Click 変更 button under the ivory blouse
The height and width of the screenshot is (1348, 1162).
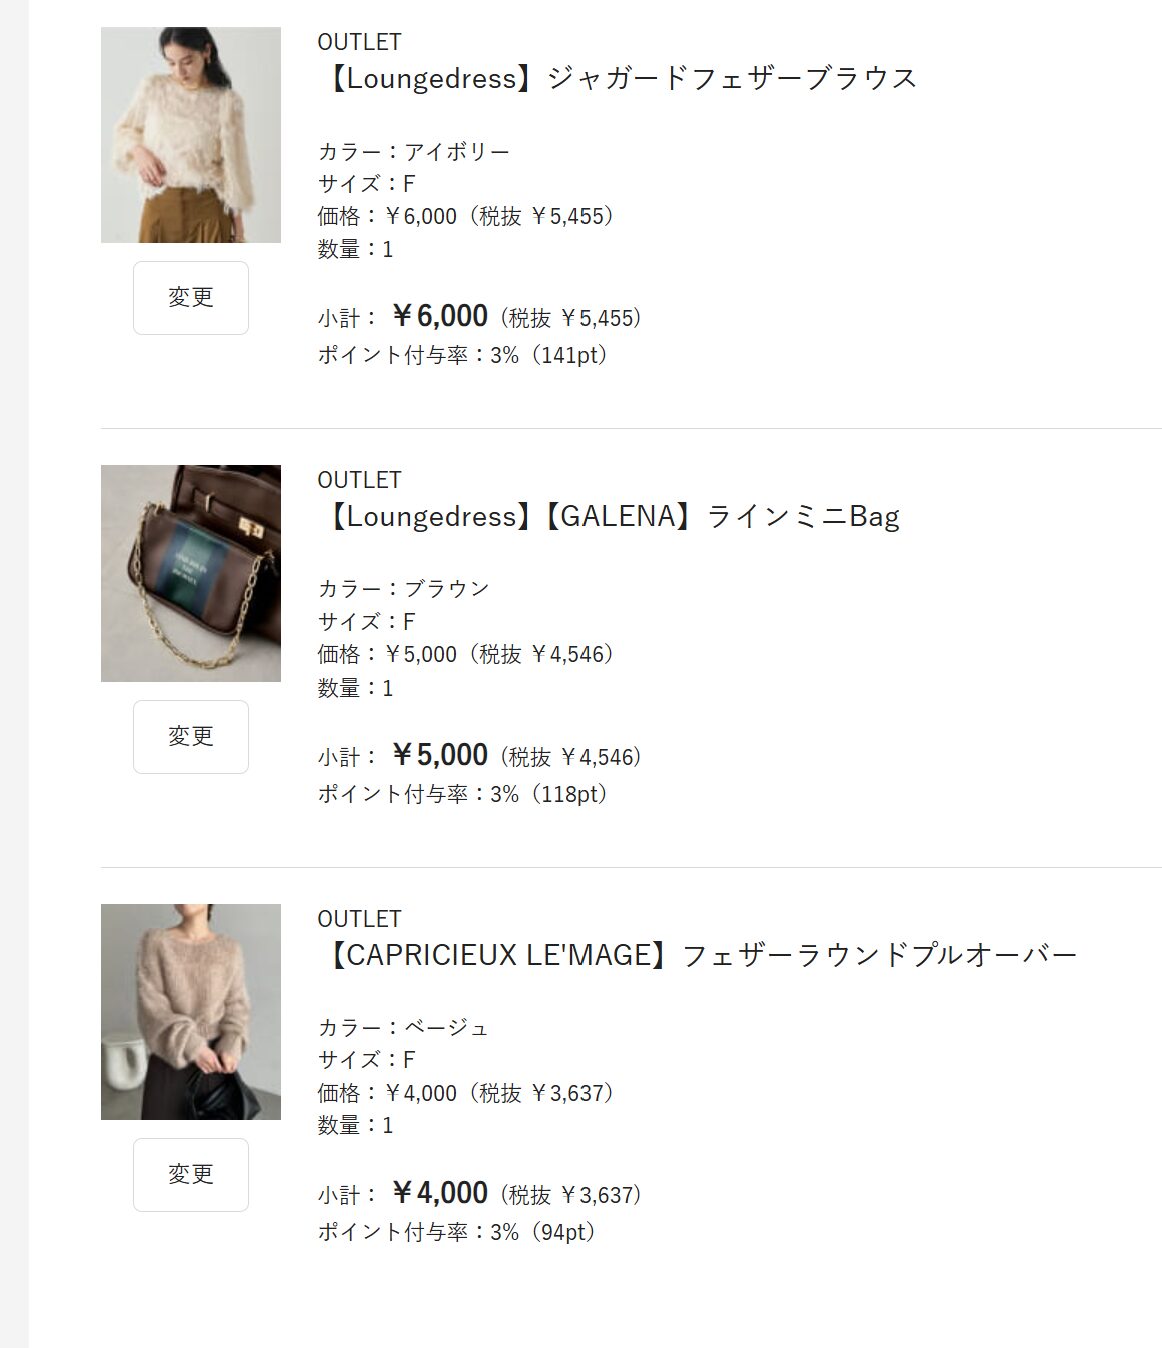[191, 298]
